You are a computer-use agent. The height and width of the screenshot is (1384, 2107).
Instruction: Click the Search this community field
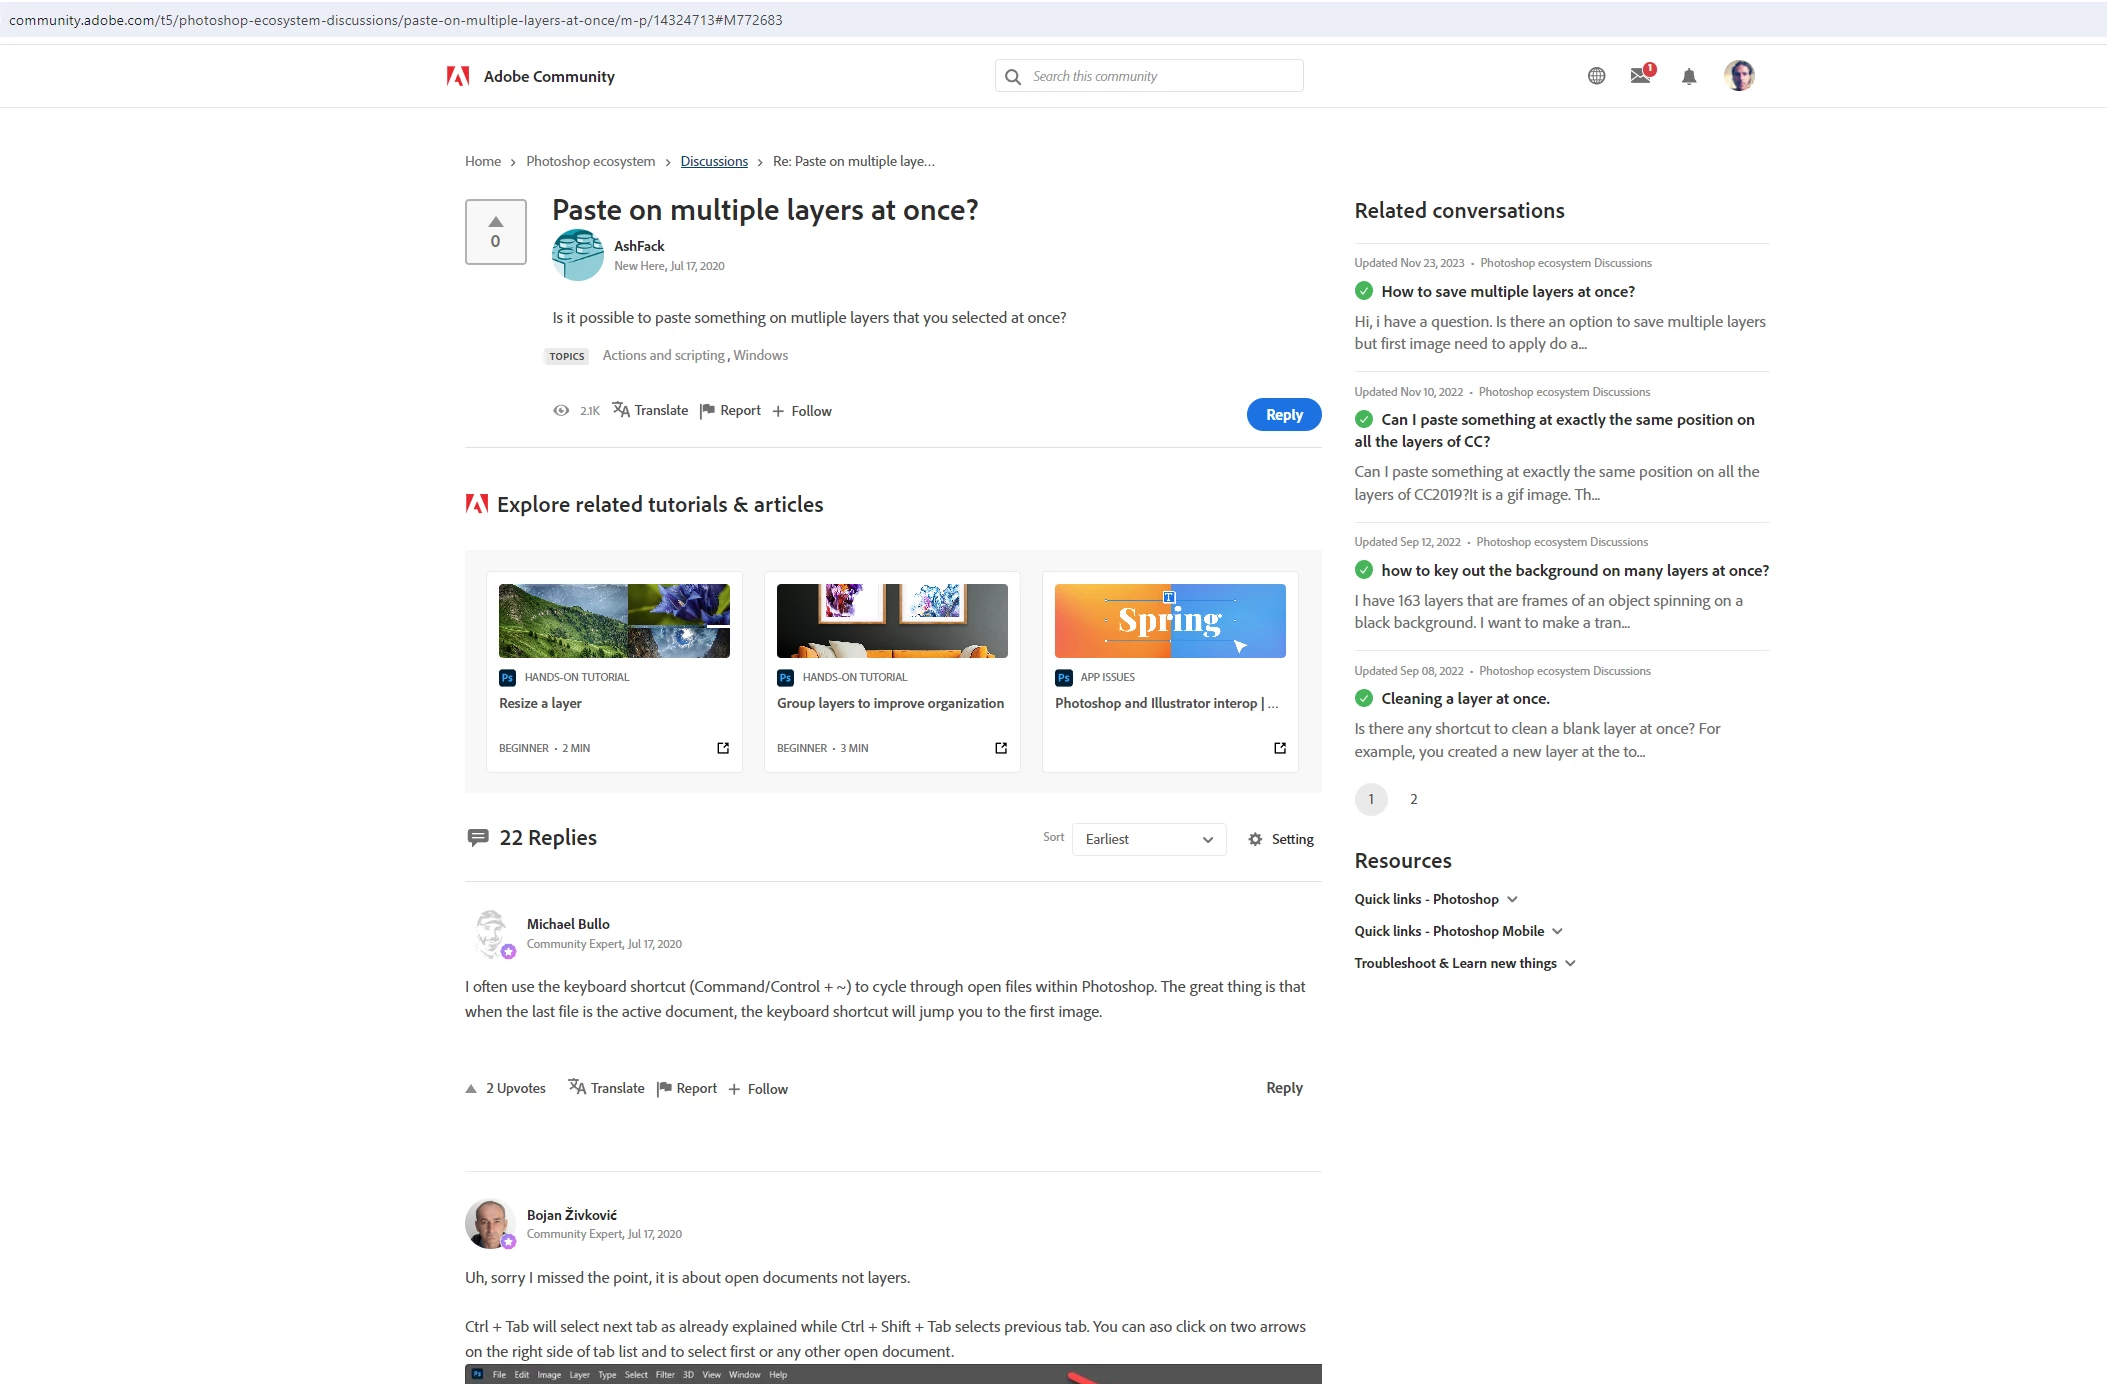(1160, 76)
